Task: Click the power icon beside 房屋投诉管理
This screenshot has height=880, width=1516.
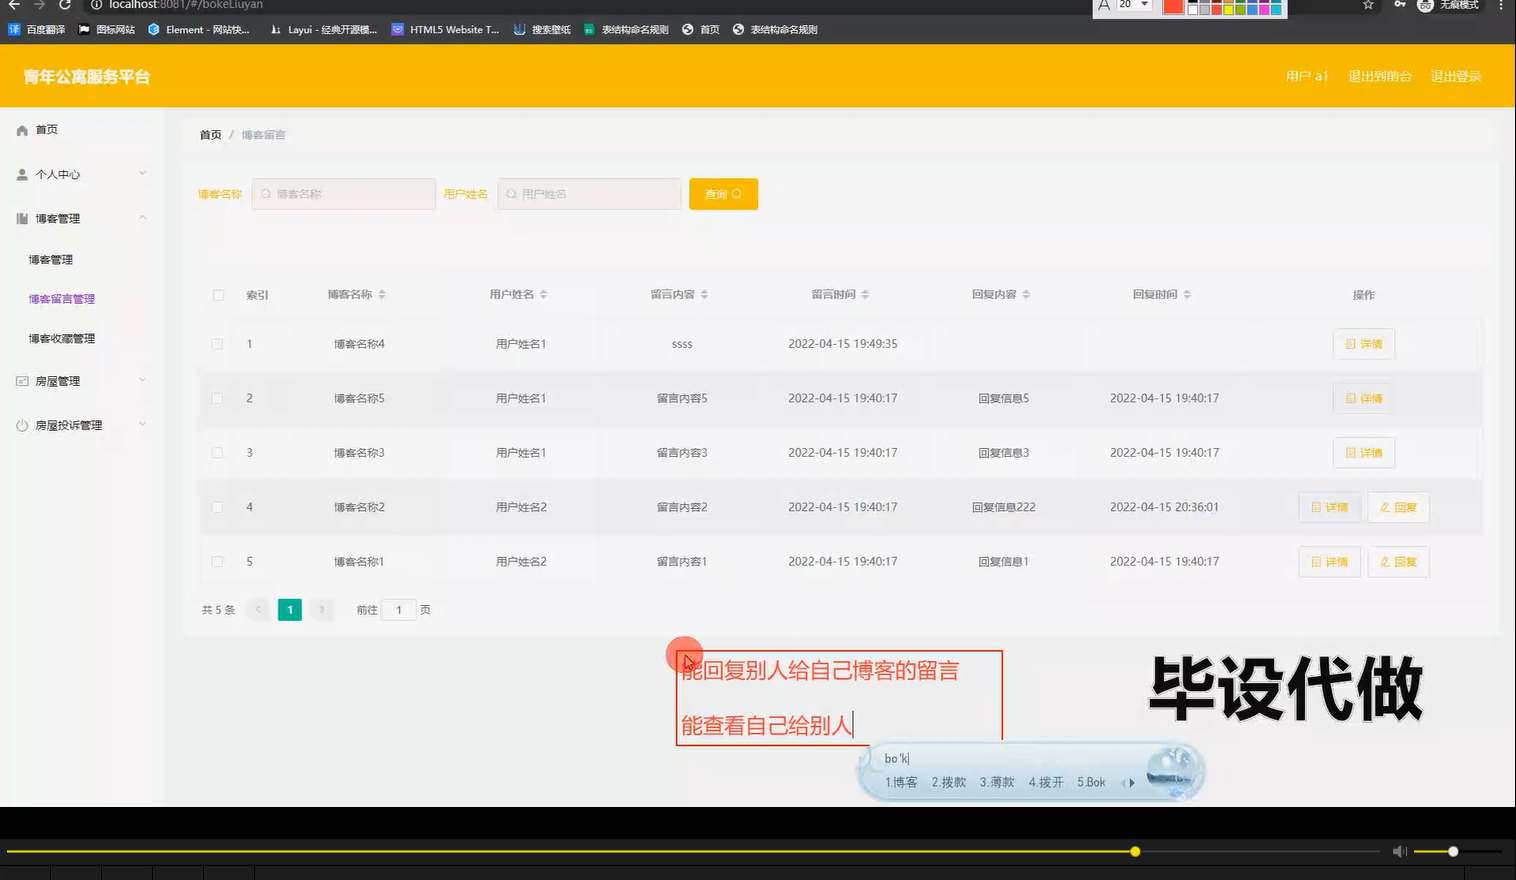Action: point(22,425)
